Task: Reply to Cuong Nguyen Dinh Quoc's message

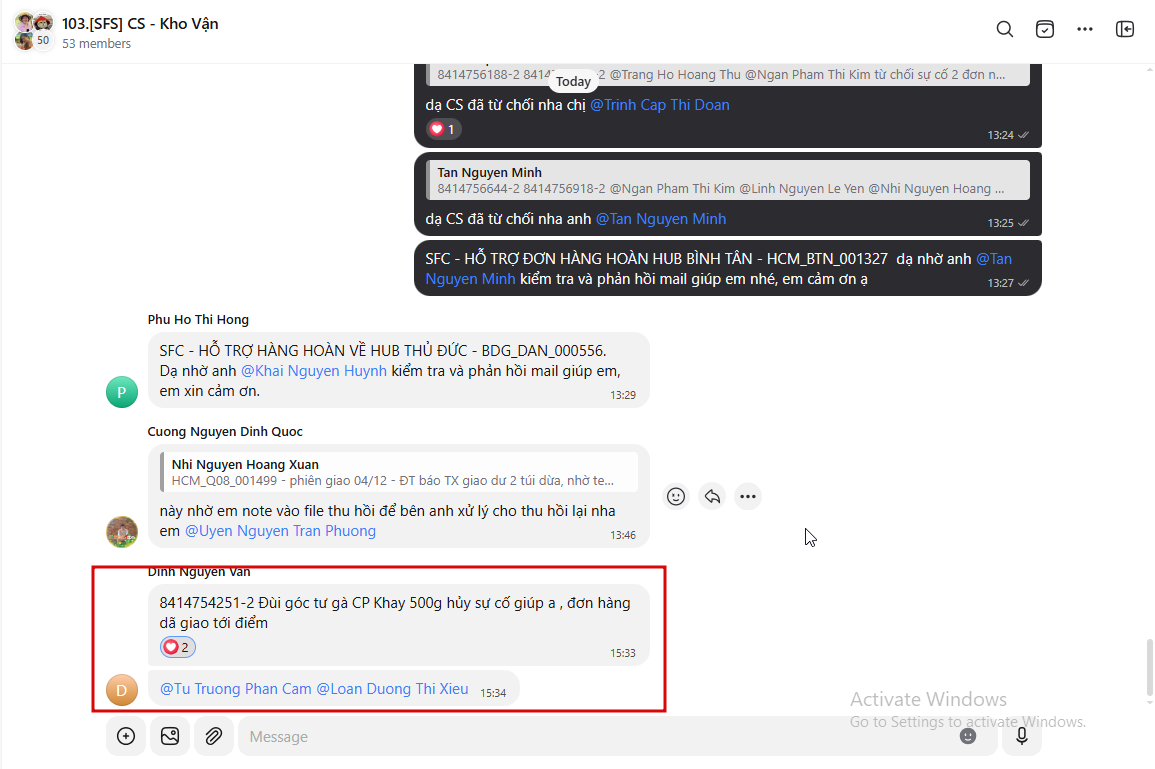Action: [x=712, y=496]
